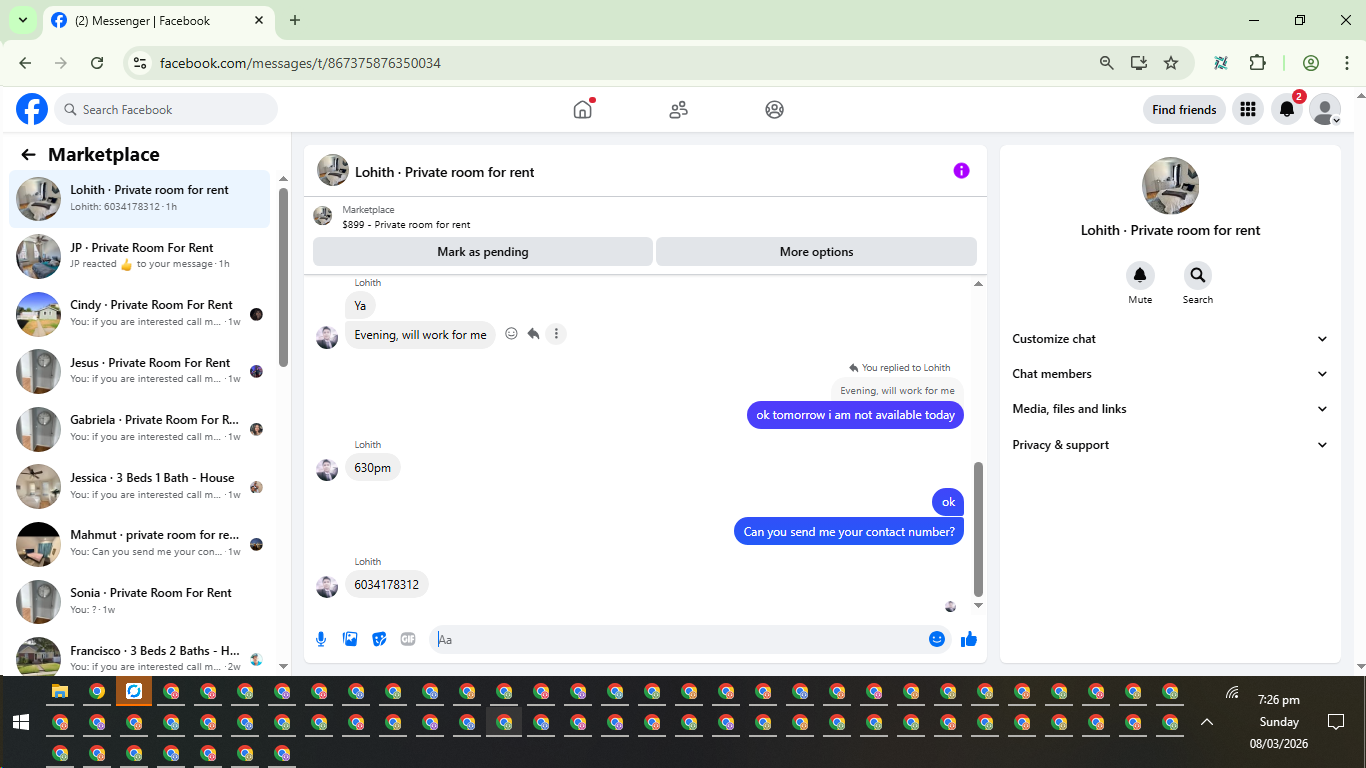This screenshot has width=1366, height=768.
Task: Go to Home feed icon
Action: [583, 110]
